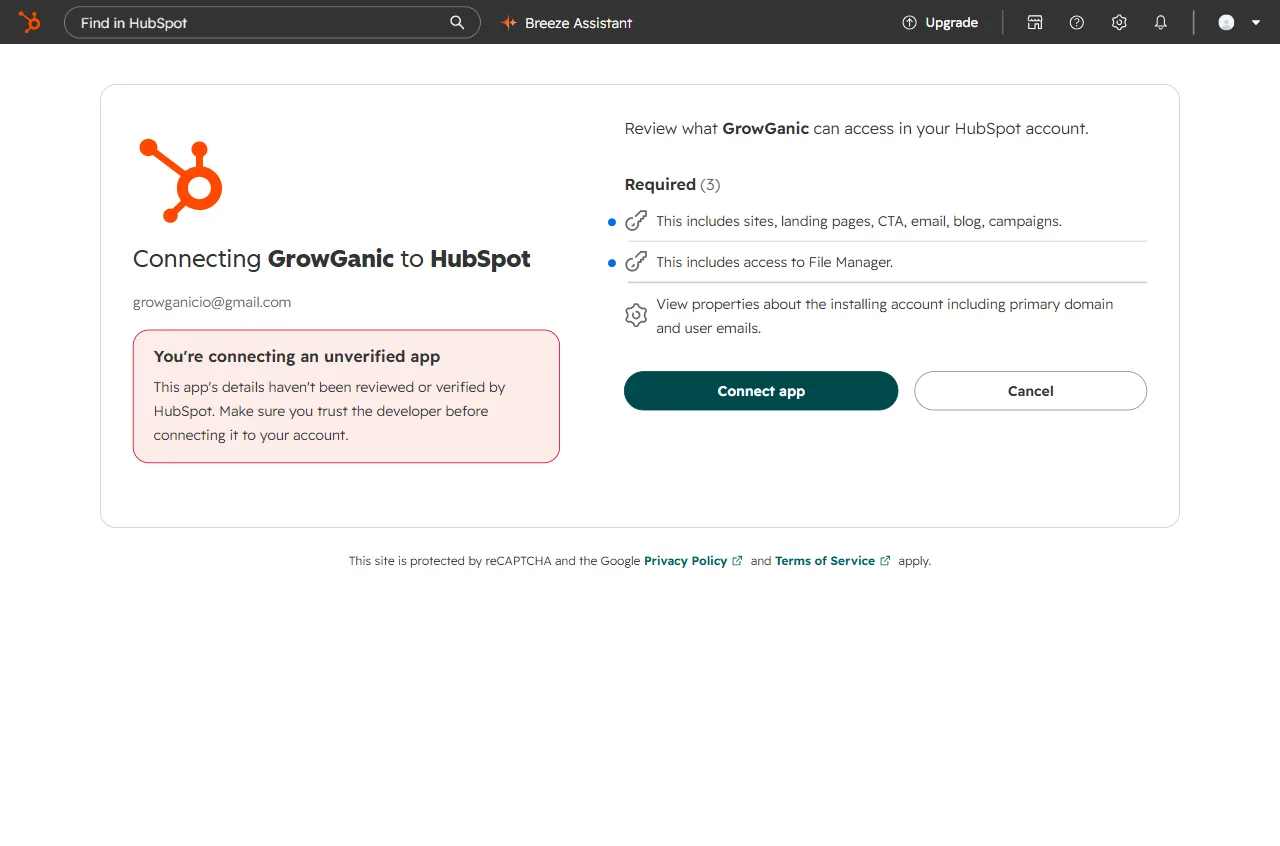1280x846 pixels.
Task: Focus the Find in HubSpot search field
Action: tap(272, 22)
